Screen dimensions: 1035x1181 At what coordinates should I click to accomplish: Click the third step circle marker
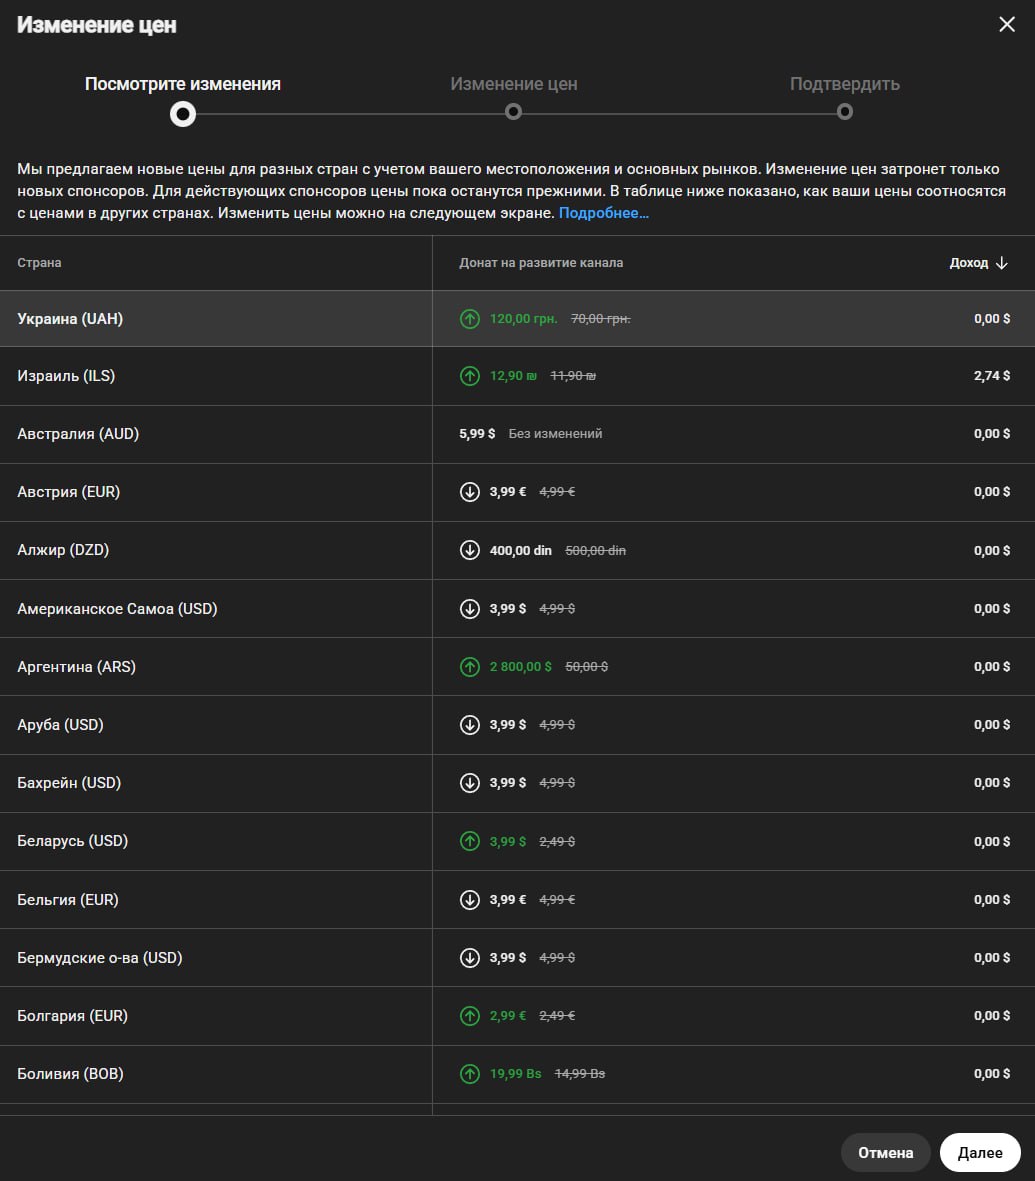tap(844, 111)
